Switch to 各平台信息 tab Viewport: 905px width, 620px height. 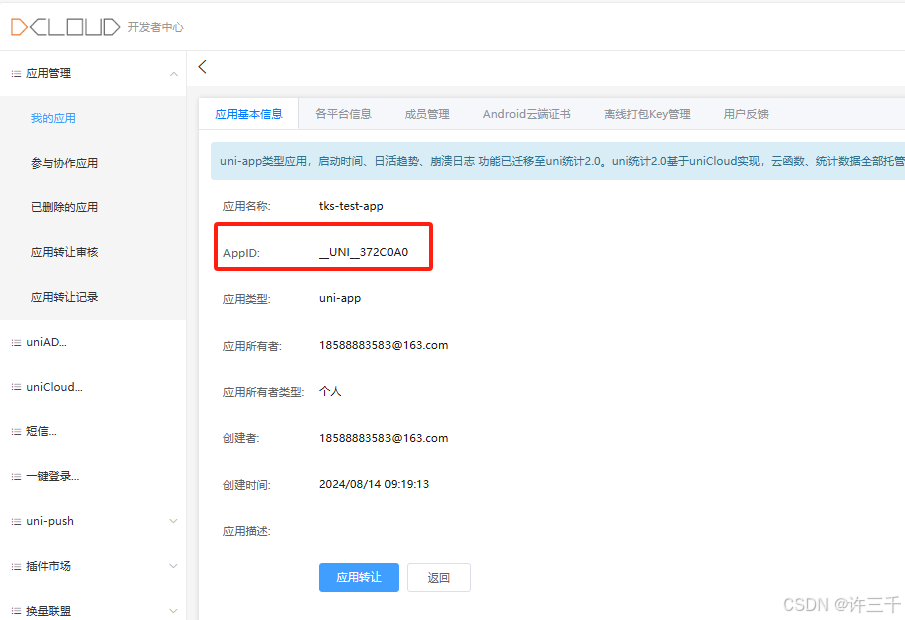click(343, 114)
